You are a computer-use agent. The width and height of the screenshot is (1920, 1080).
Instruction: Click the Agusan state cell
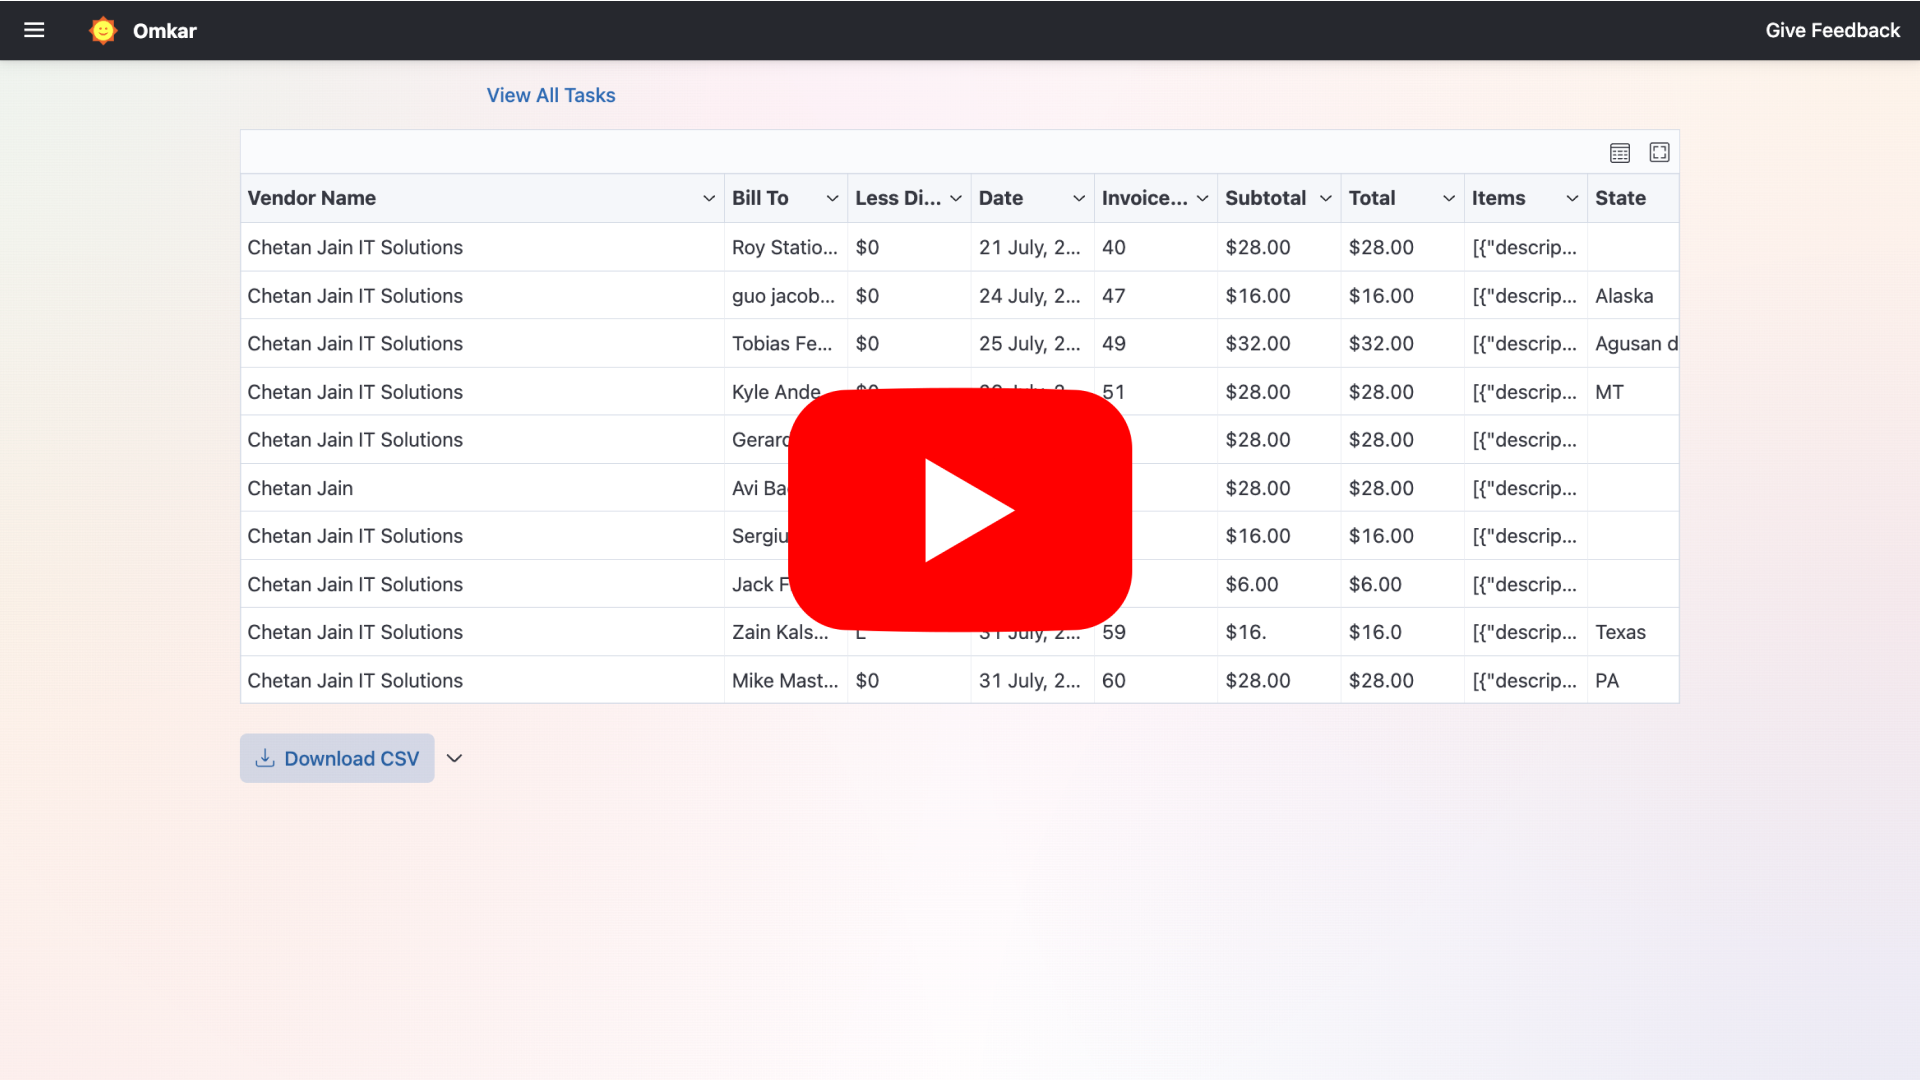1633,343
